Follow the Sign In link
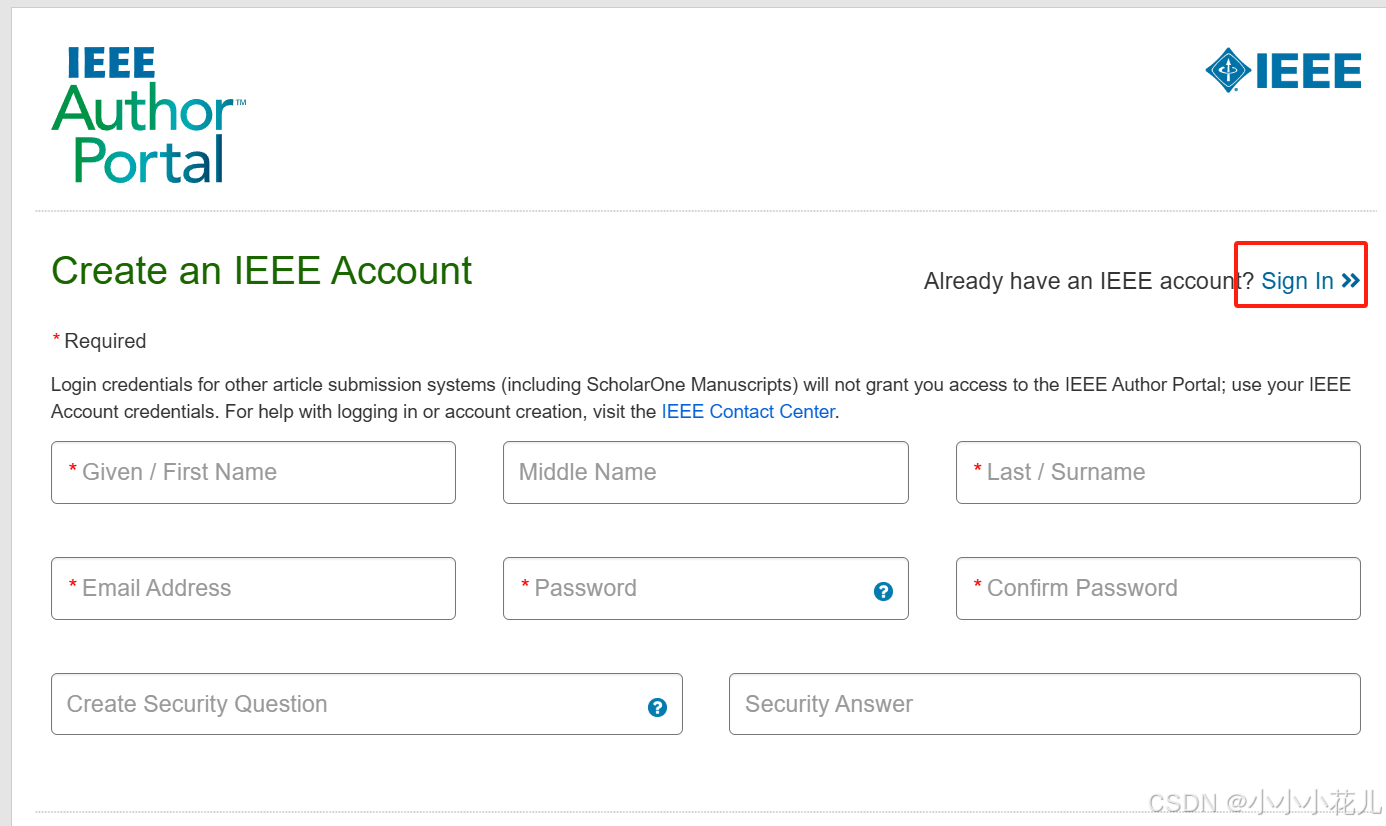The height and width of the screenshot is (826, 1386). pos(1297,281)
